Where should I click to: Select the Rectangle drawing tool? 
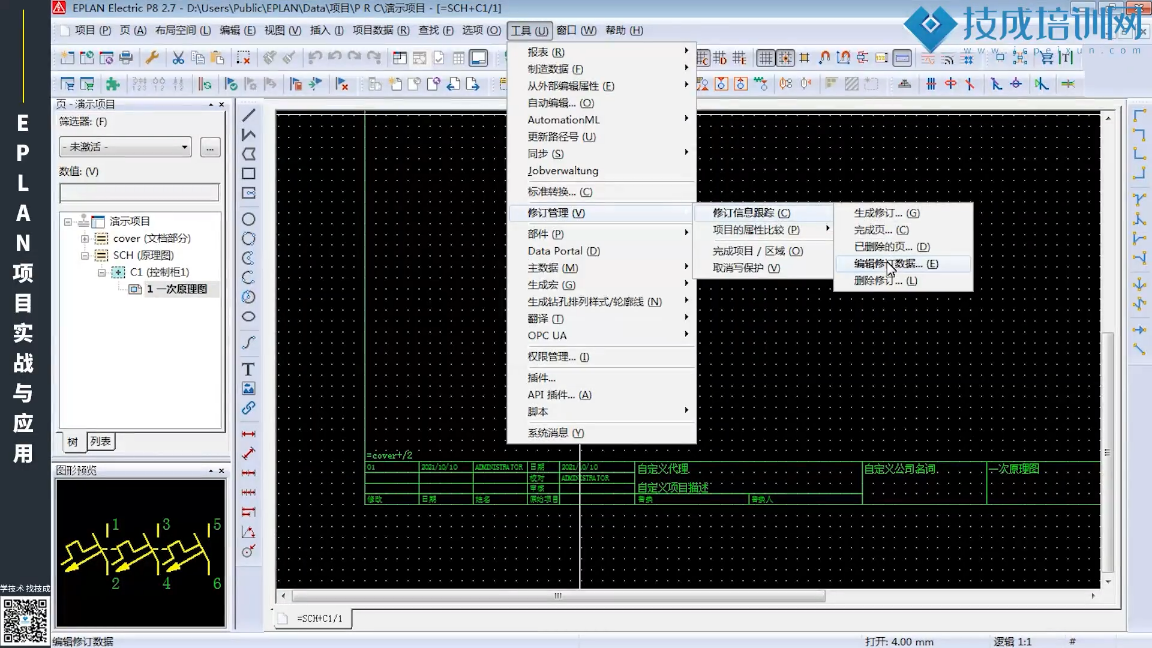249,174
